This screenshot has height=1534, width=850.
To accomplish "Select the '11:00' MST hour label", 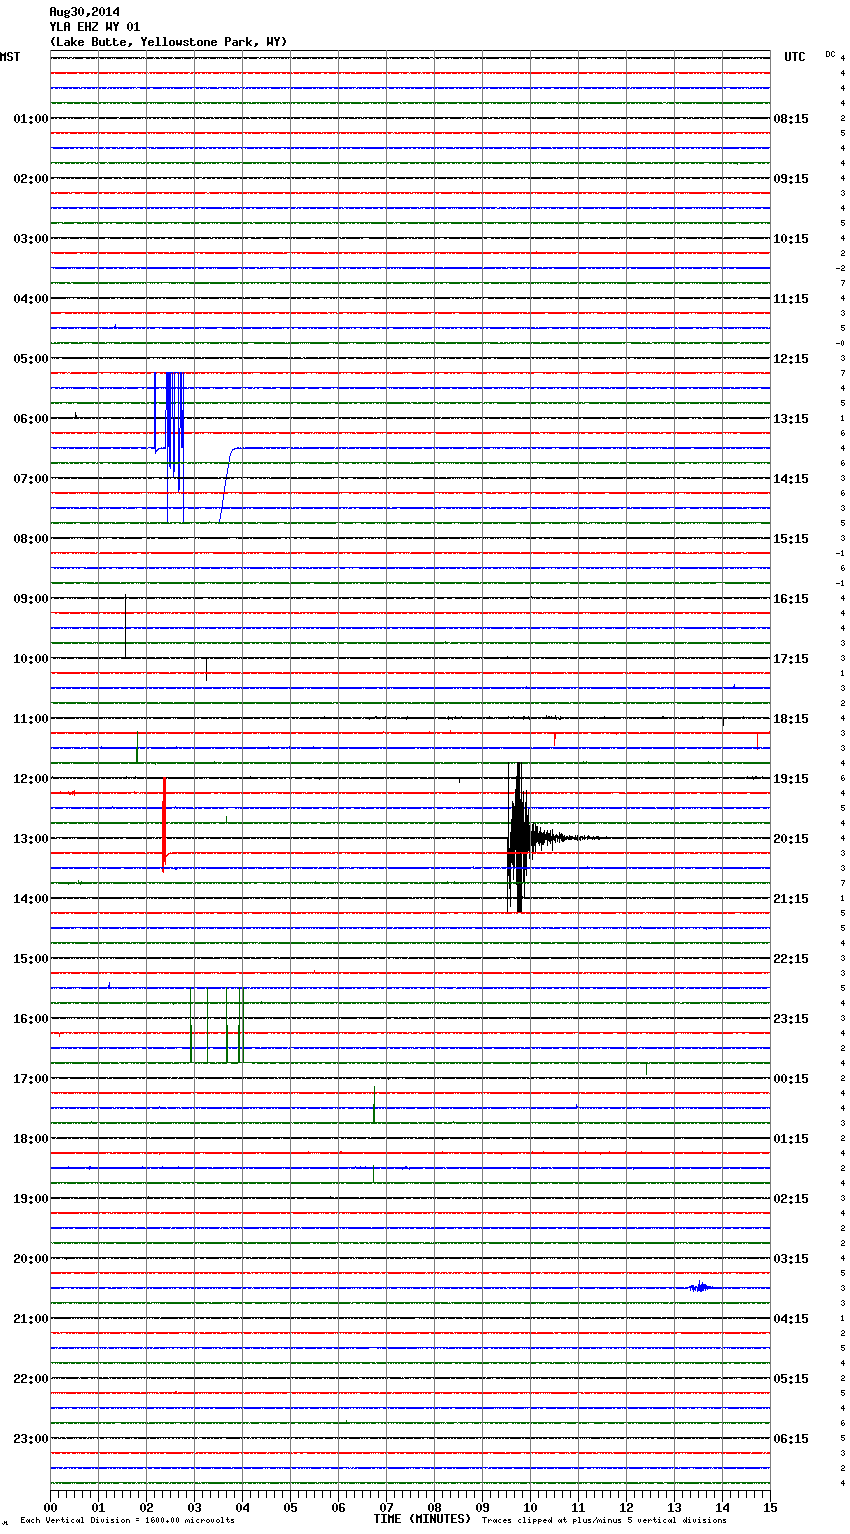I will [30, 719].
